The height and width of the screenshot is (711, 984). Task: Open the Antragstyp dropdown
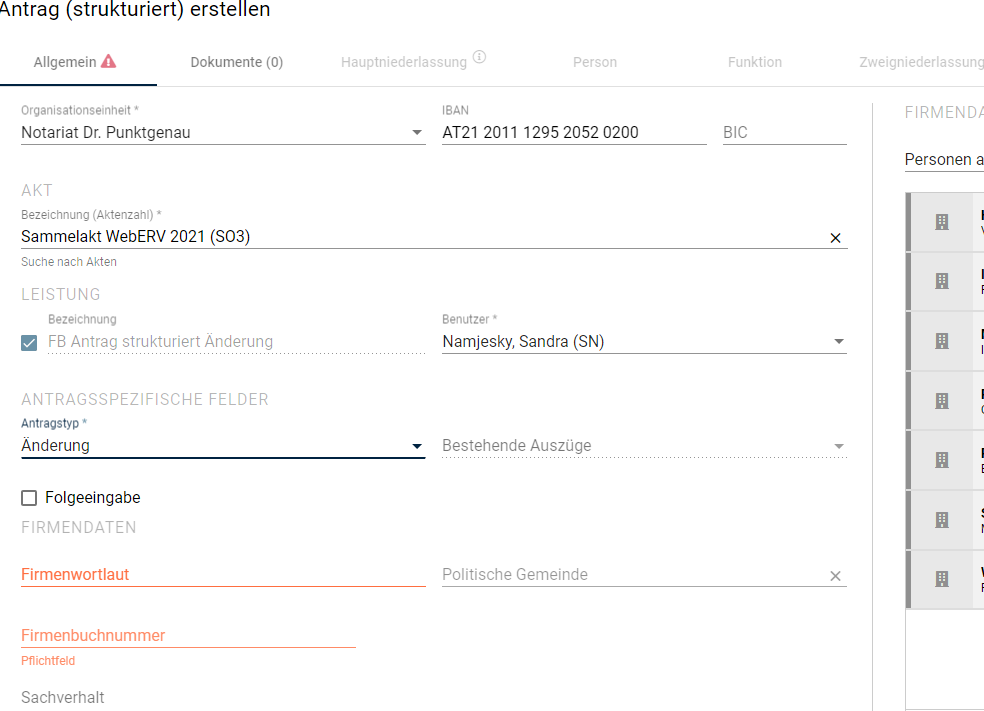pos(223,446)
